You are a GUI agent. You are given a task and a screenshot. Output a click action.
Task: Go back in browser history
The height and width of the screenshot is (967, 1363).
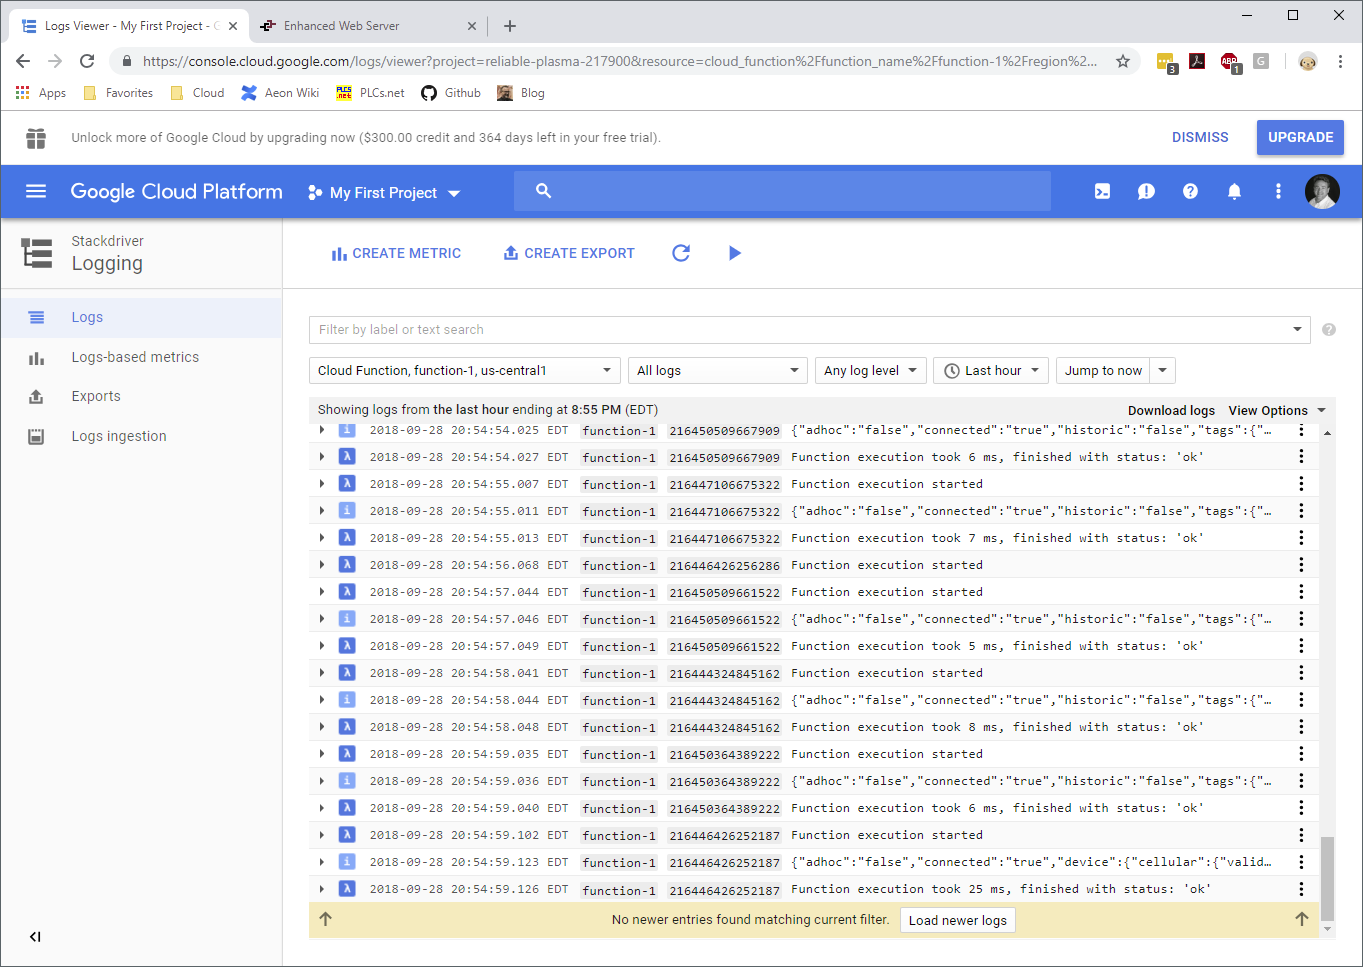[x=23, y=61]
